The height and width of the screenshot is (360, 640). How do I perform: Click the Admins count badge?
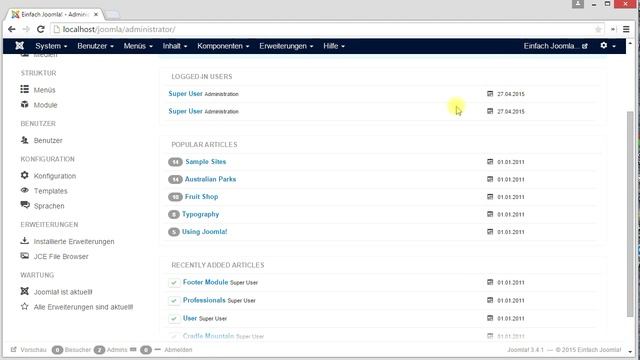click(x=99, y=350)
